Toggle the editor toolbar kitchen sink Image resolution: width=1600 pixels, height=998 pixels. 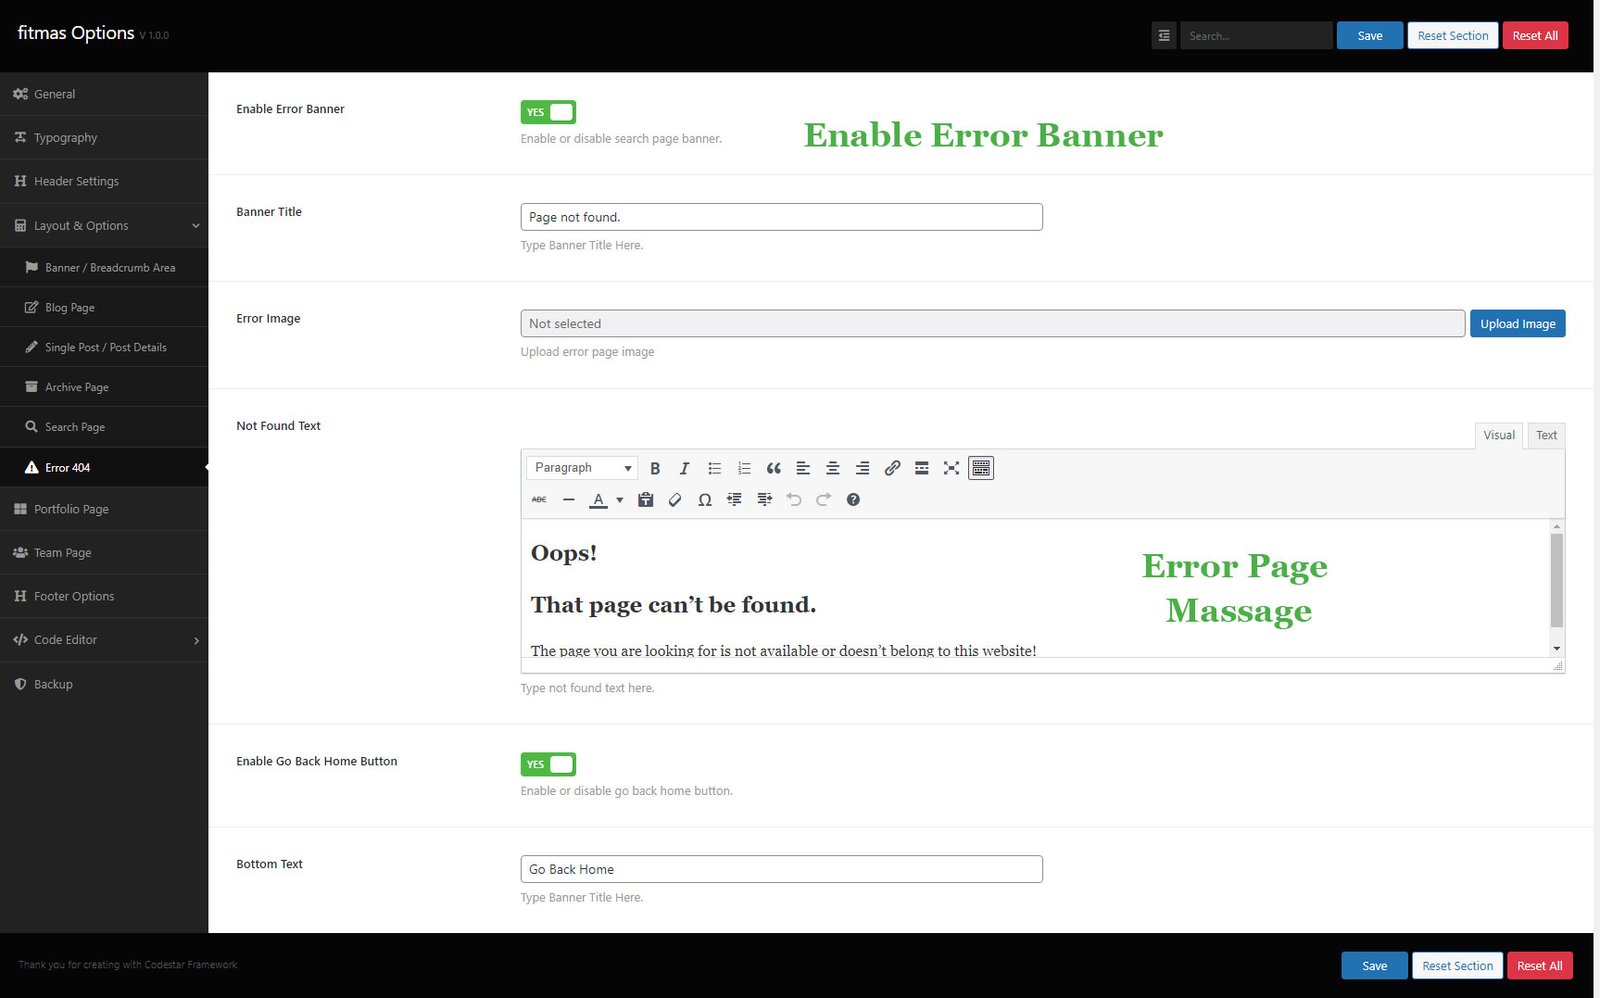click(x=981, y=468)
